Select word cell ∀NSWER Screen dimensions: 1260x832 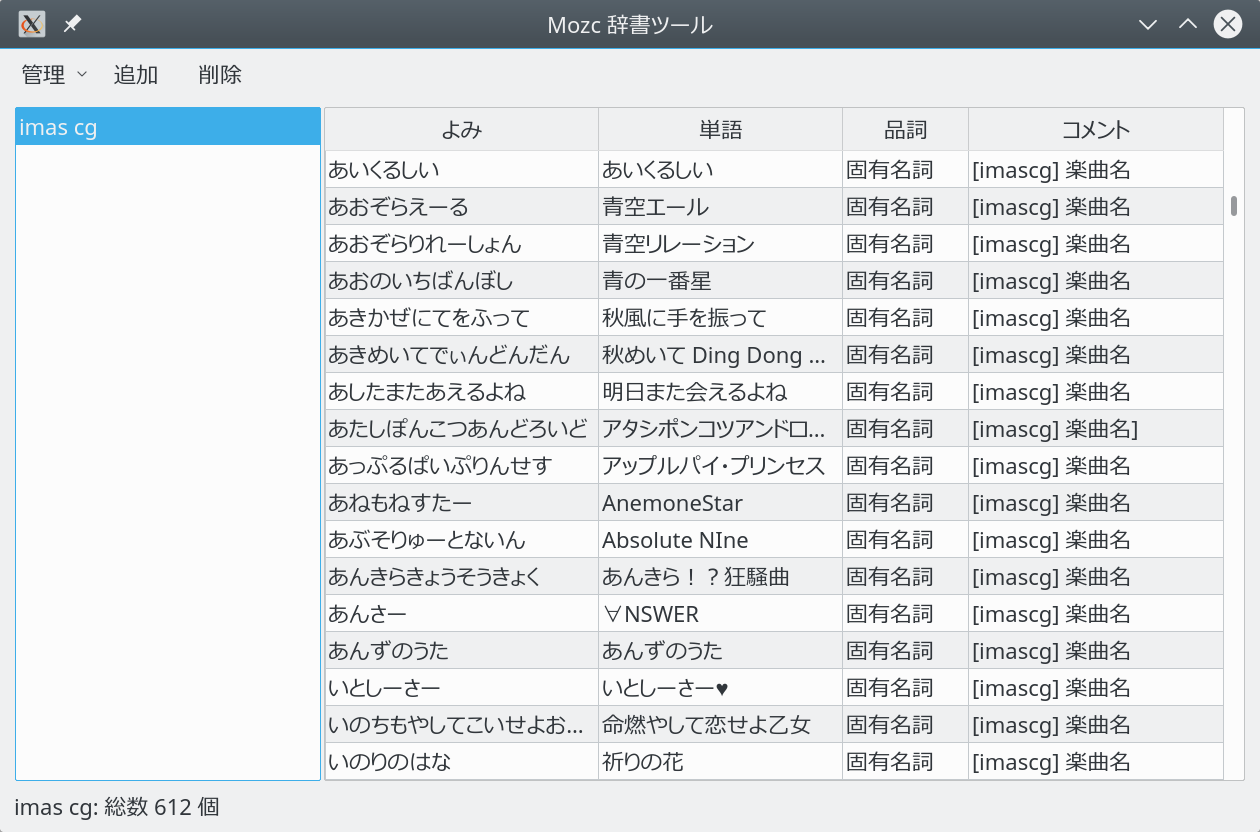tap(720, 614)
